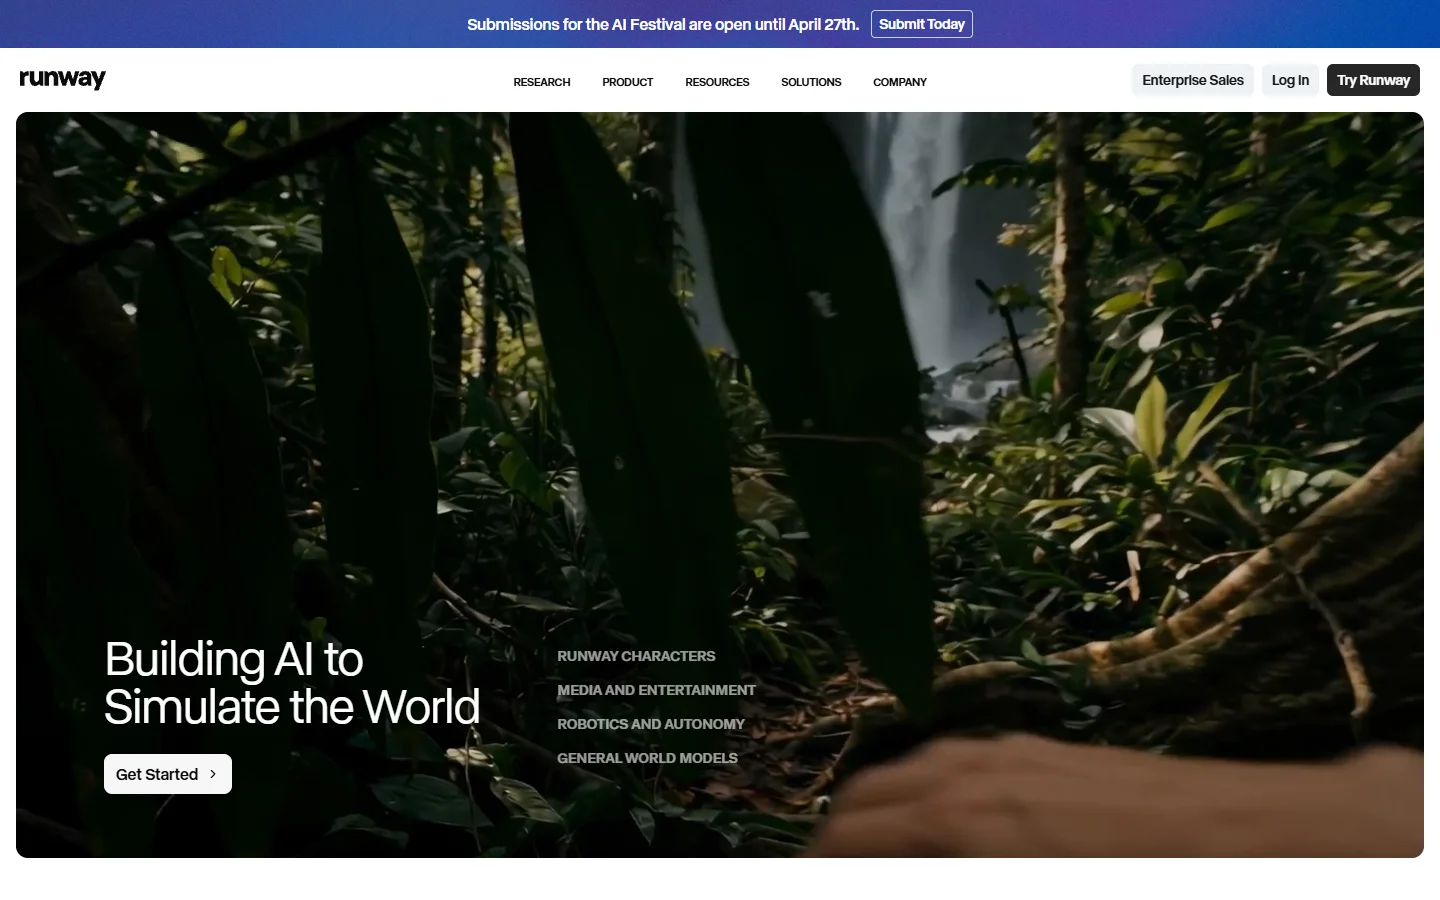Click the heading Building AI to Simulate the World
This screenshot has width=1440, height=900.
(291, 683)
